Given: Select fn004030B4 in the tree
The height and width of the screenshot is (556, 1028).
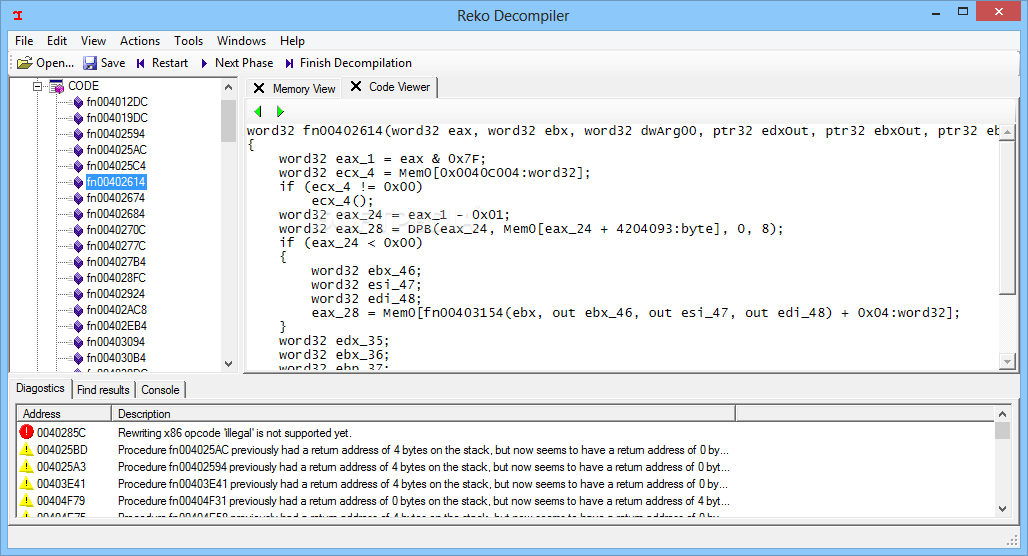Looking at the screenshot, I should 116,358.
